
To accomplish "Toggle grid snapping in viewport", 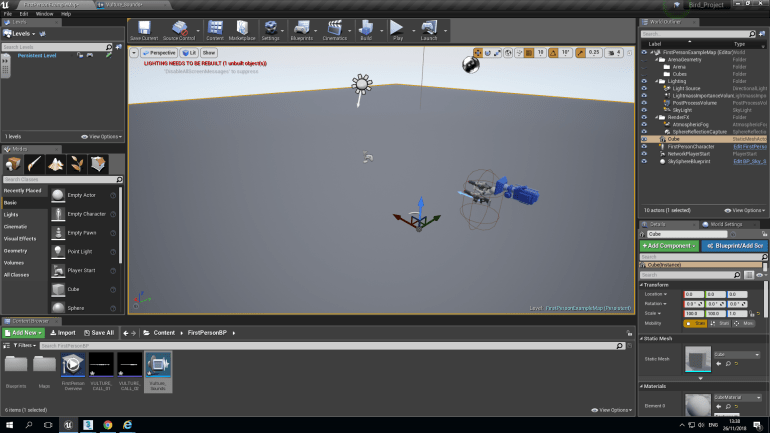I will click(x=529, y=53).
